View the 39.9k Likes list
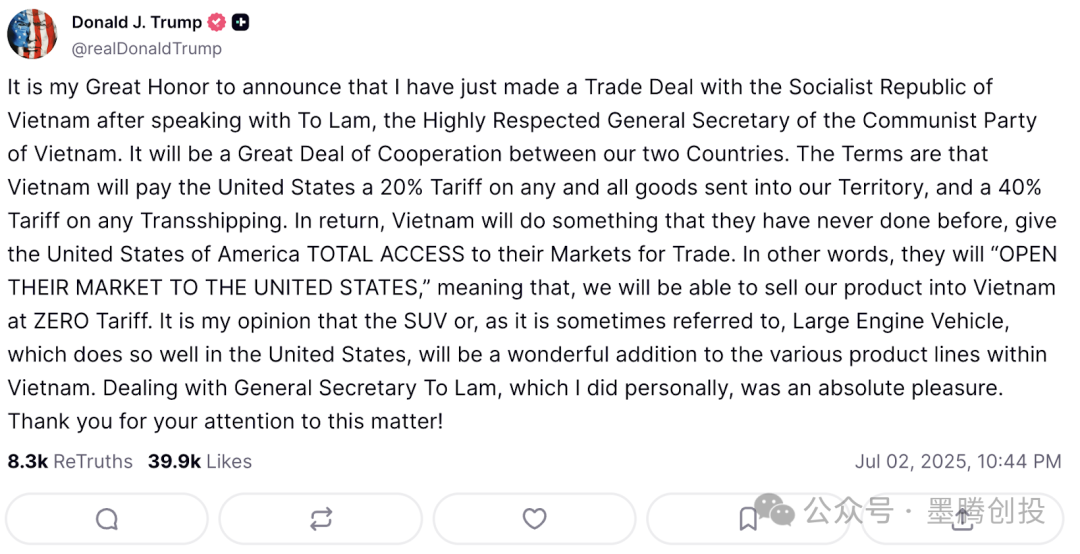 [x=200, y=461]
